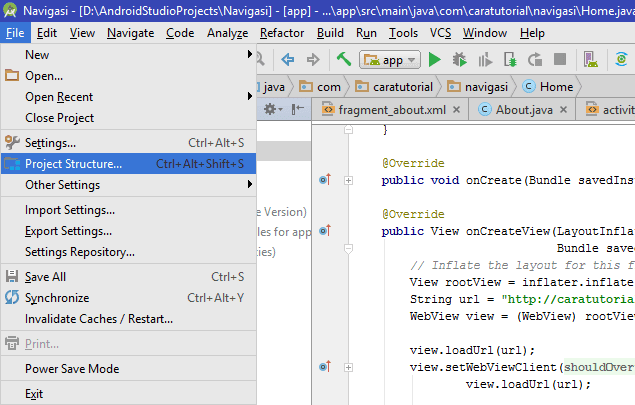Click the Synchronize refresh icon in menu
The width and height of the screenshot is (635, 405).
tap(12, 297)
